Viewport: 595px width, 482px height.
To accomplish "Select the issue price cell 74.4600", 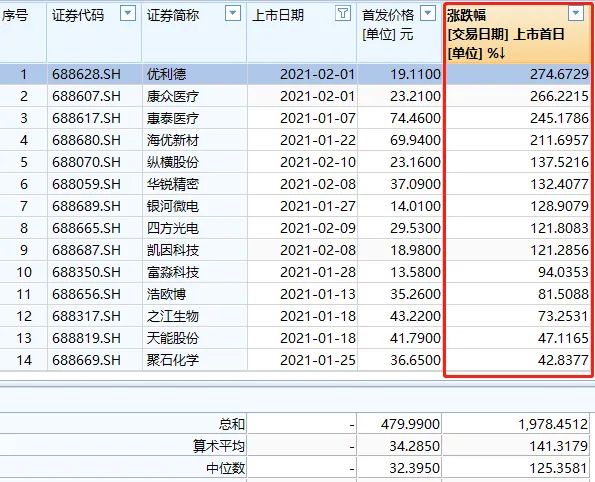I will (x=416, y=118).
